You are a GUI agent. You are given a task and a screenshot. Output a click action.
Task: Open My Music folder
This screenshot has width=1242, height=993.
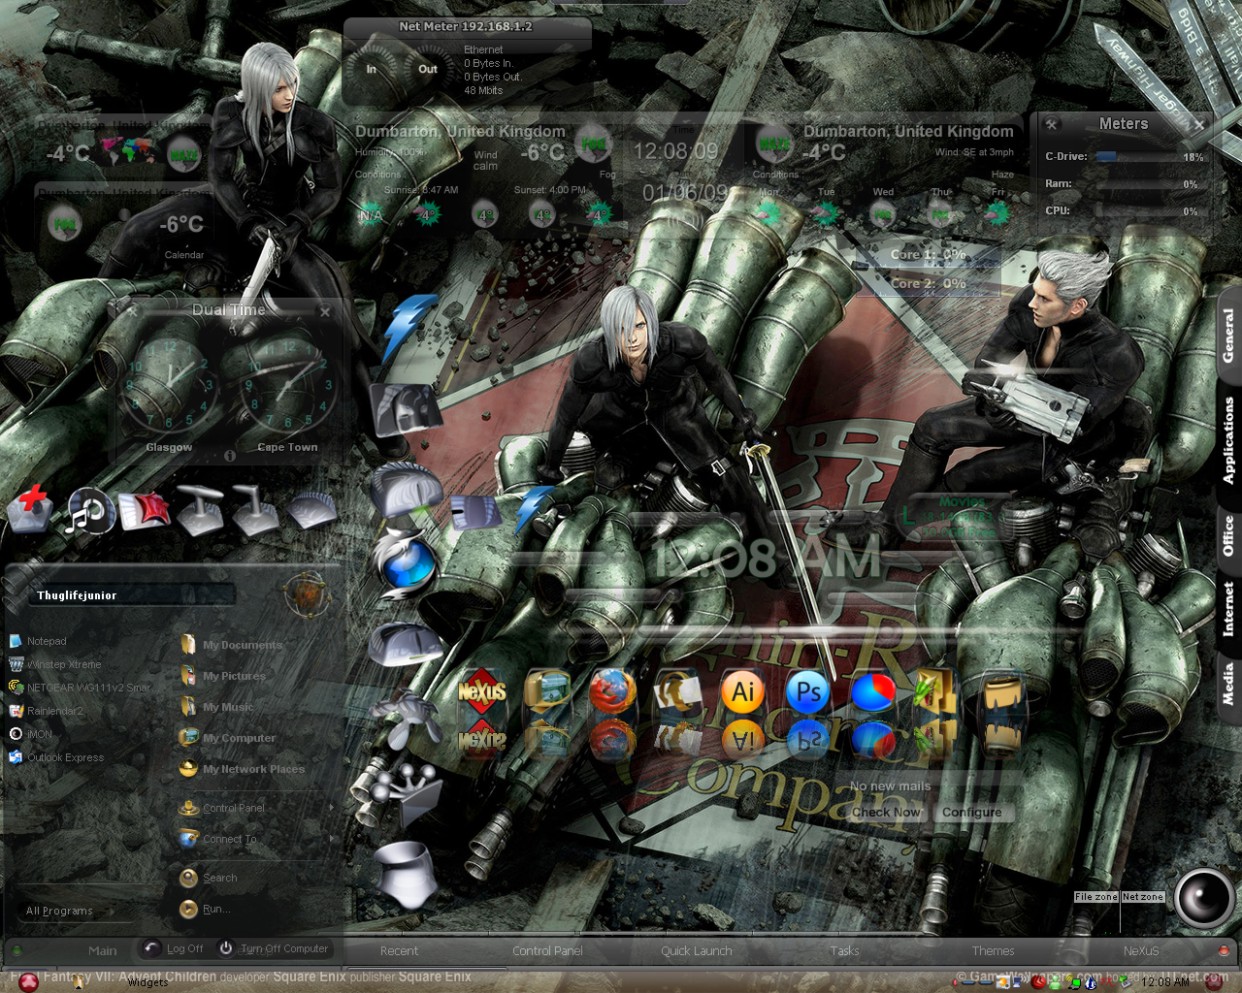pyautogui.click(x=217, y=707)
